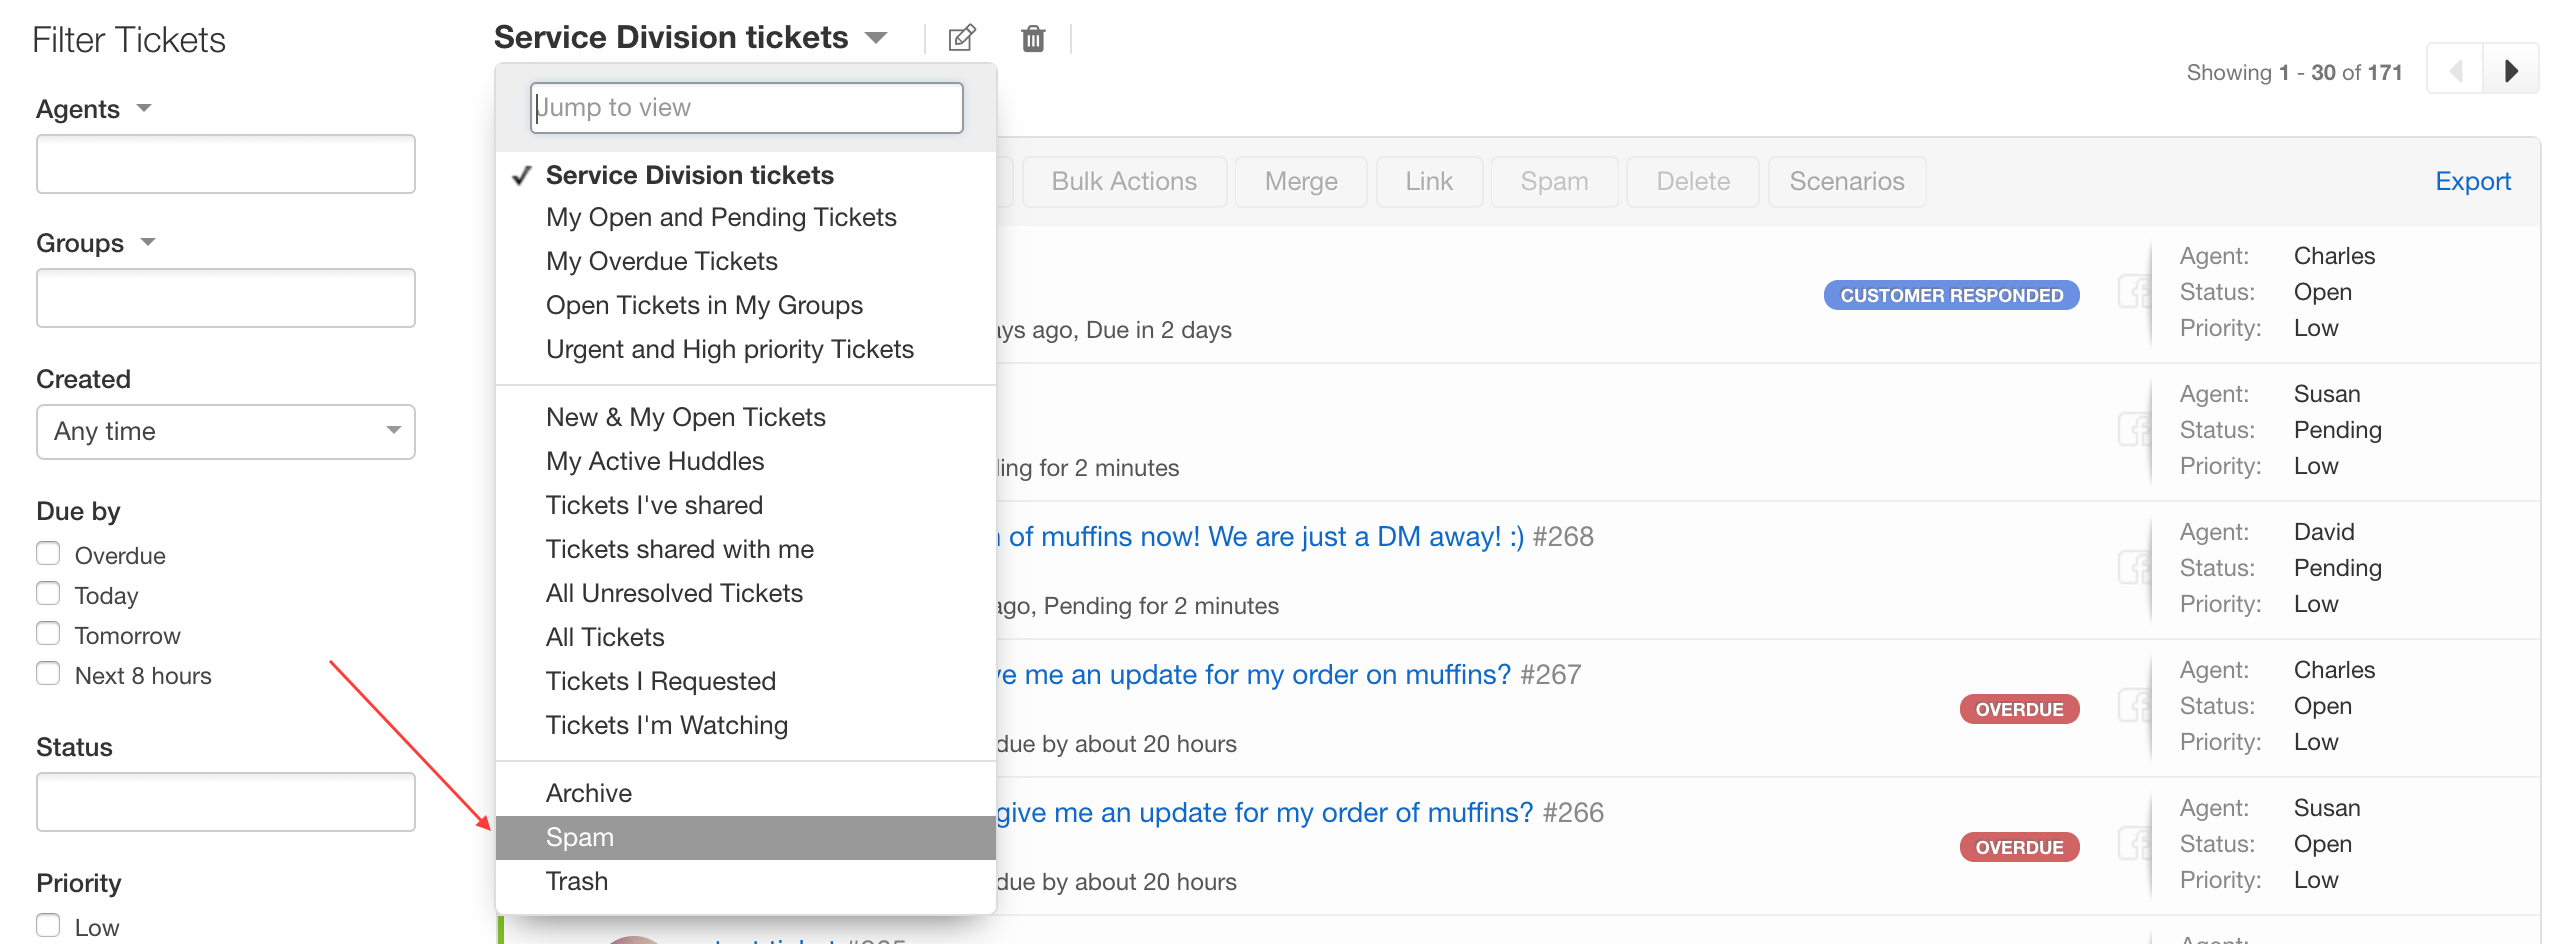Click the Facebook icon on Susan's pending ticket
The image size is (2566, 944).
(x=2136, y=429)
